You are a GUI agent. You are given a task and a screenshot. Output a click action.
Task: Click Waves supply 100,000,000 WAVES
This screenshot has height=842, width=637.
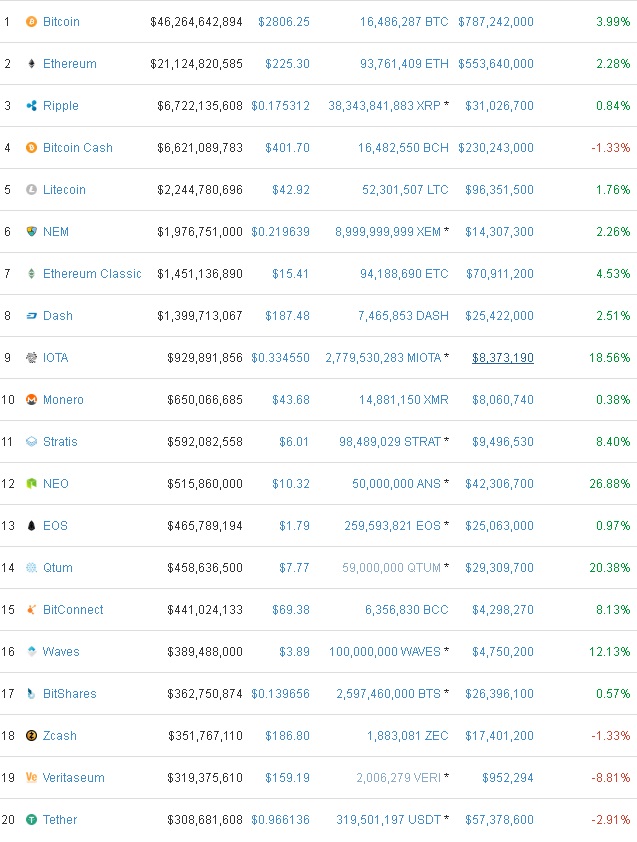385,651
